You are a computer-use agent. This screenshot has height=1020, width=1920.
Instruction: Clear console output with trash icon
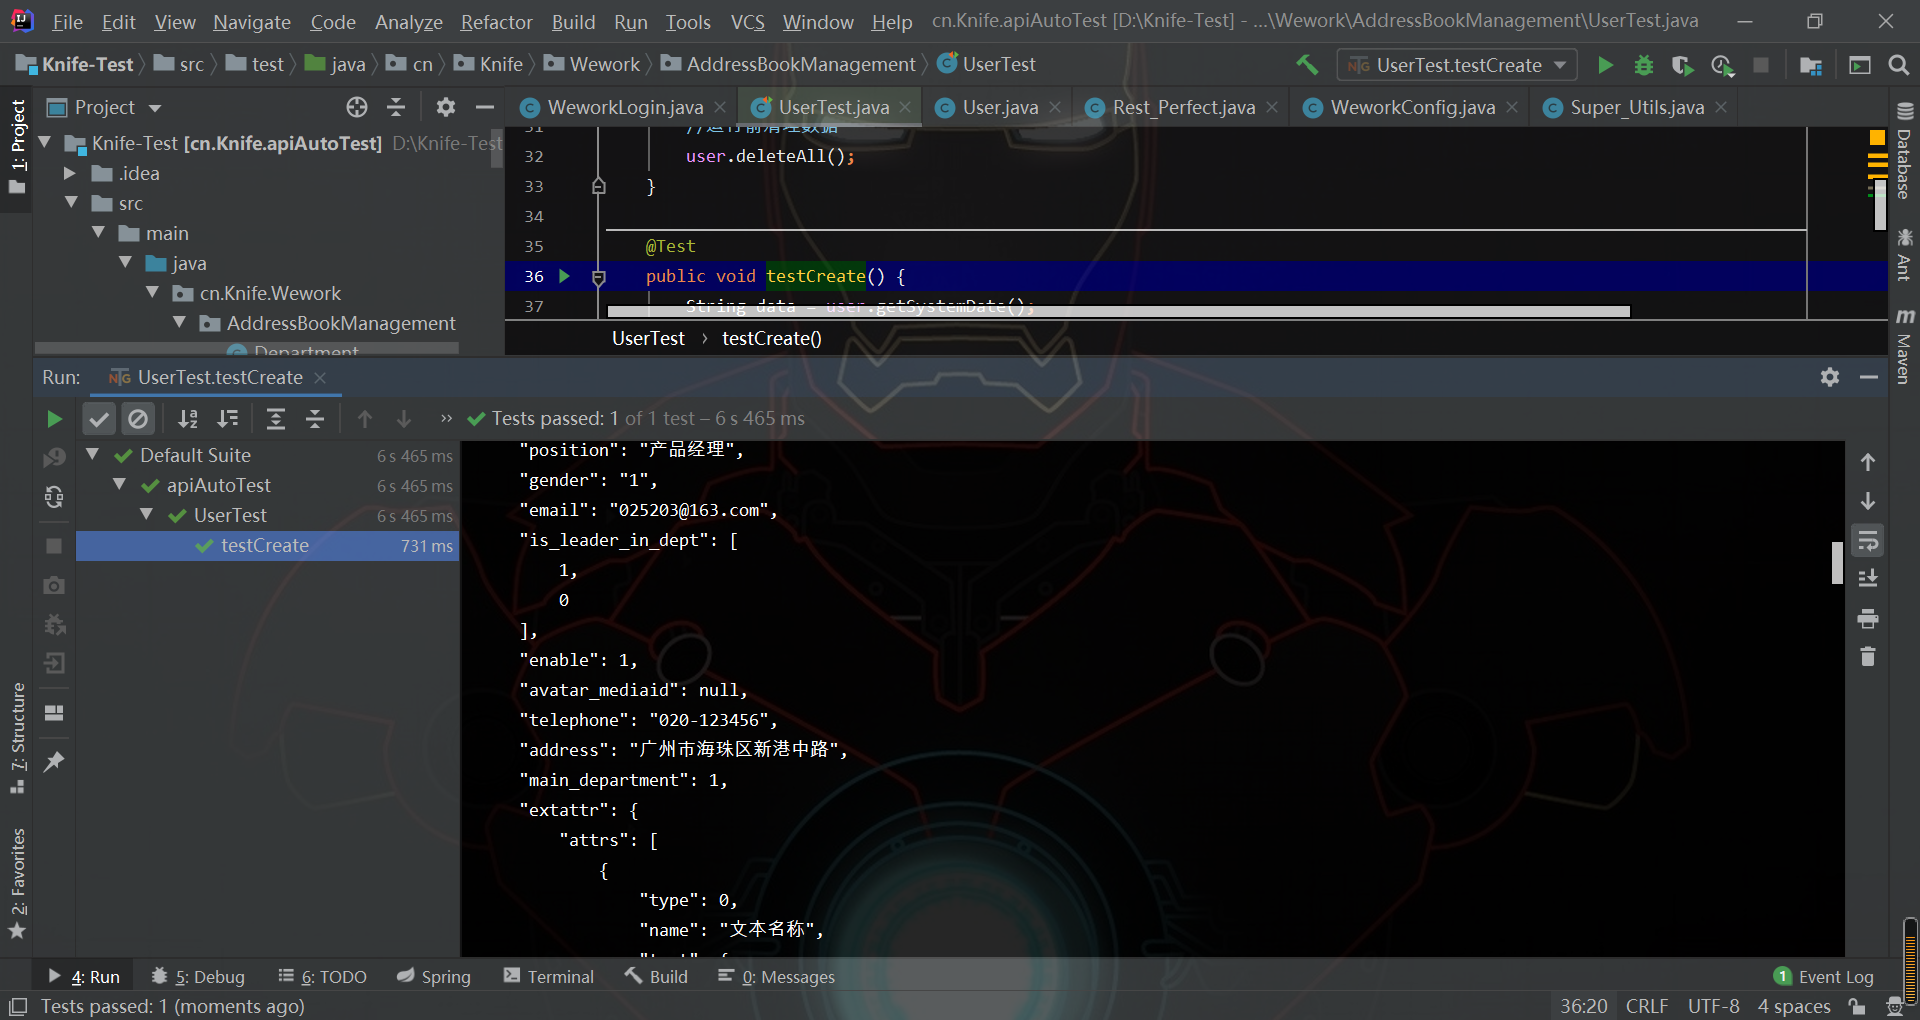click(x=1867, y=657)
